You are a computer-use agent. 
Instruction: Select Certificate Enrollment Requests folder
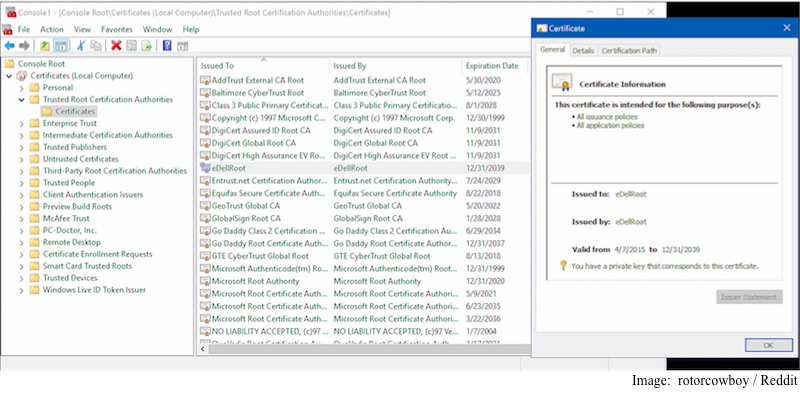pyautogui.click(x=97, y=254)
